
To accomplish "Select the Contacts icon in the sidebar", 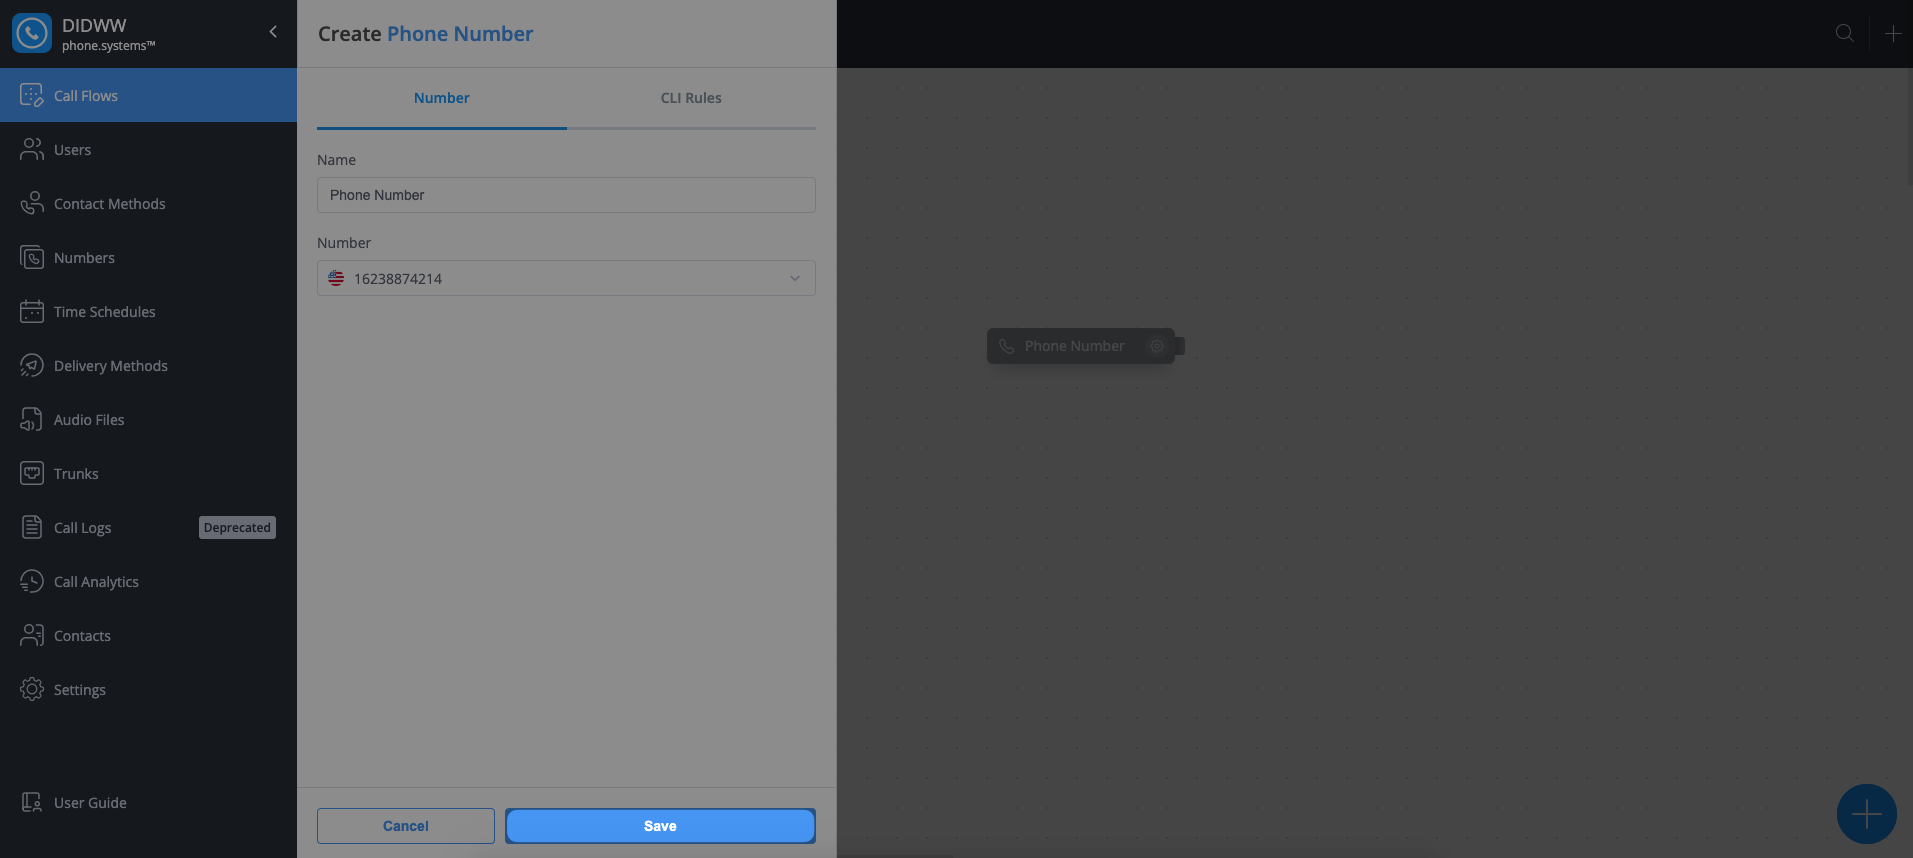I will [x=32, y=635].
